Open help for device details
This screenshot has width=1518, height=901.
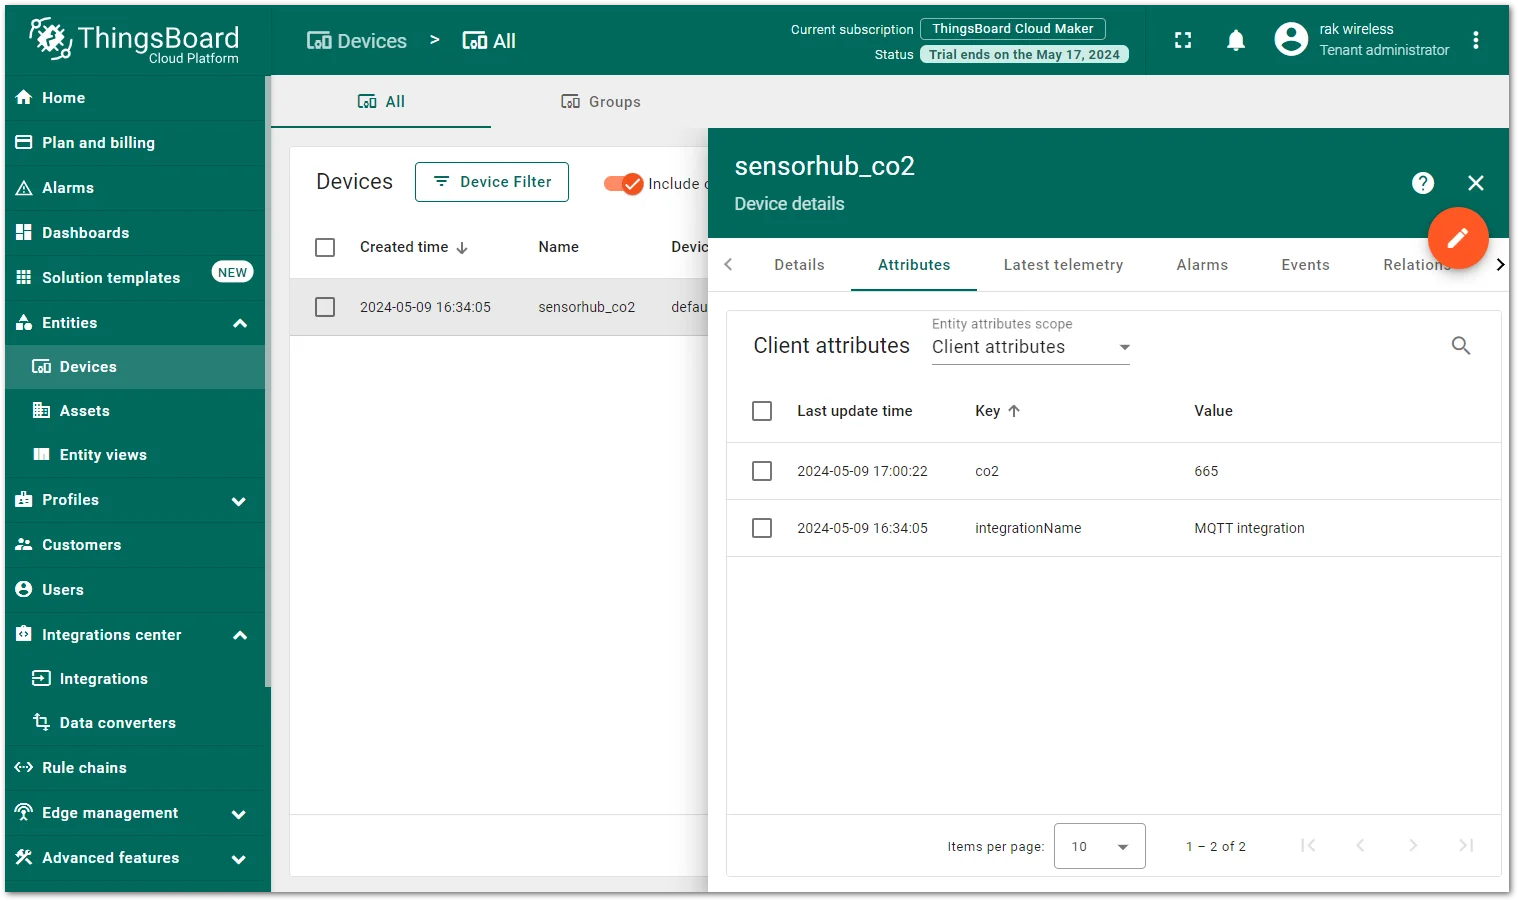pos(1423,183)
